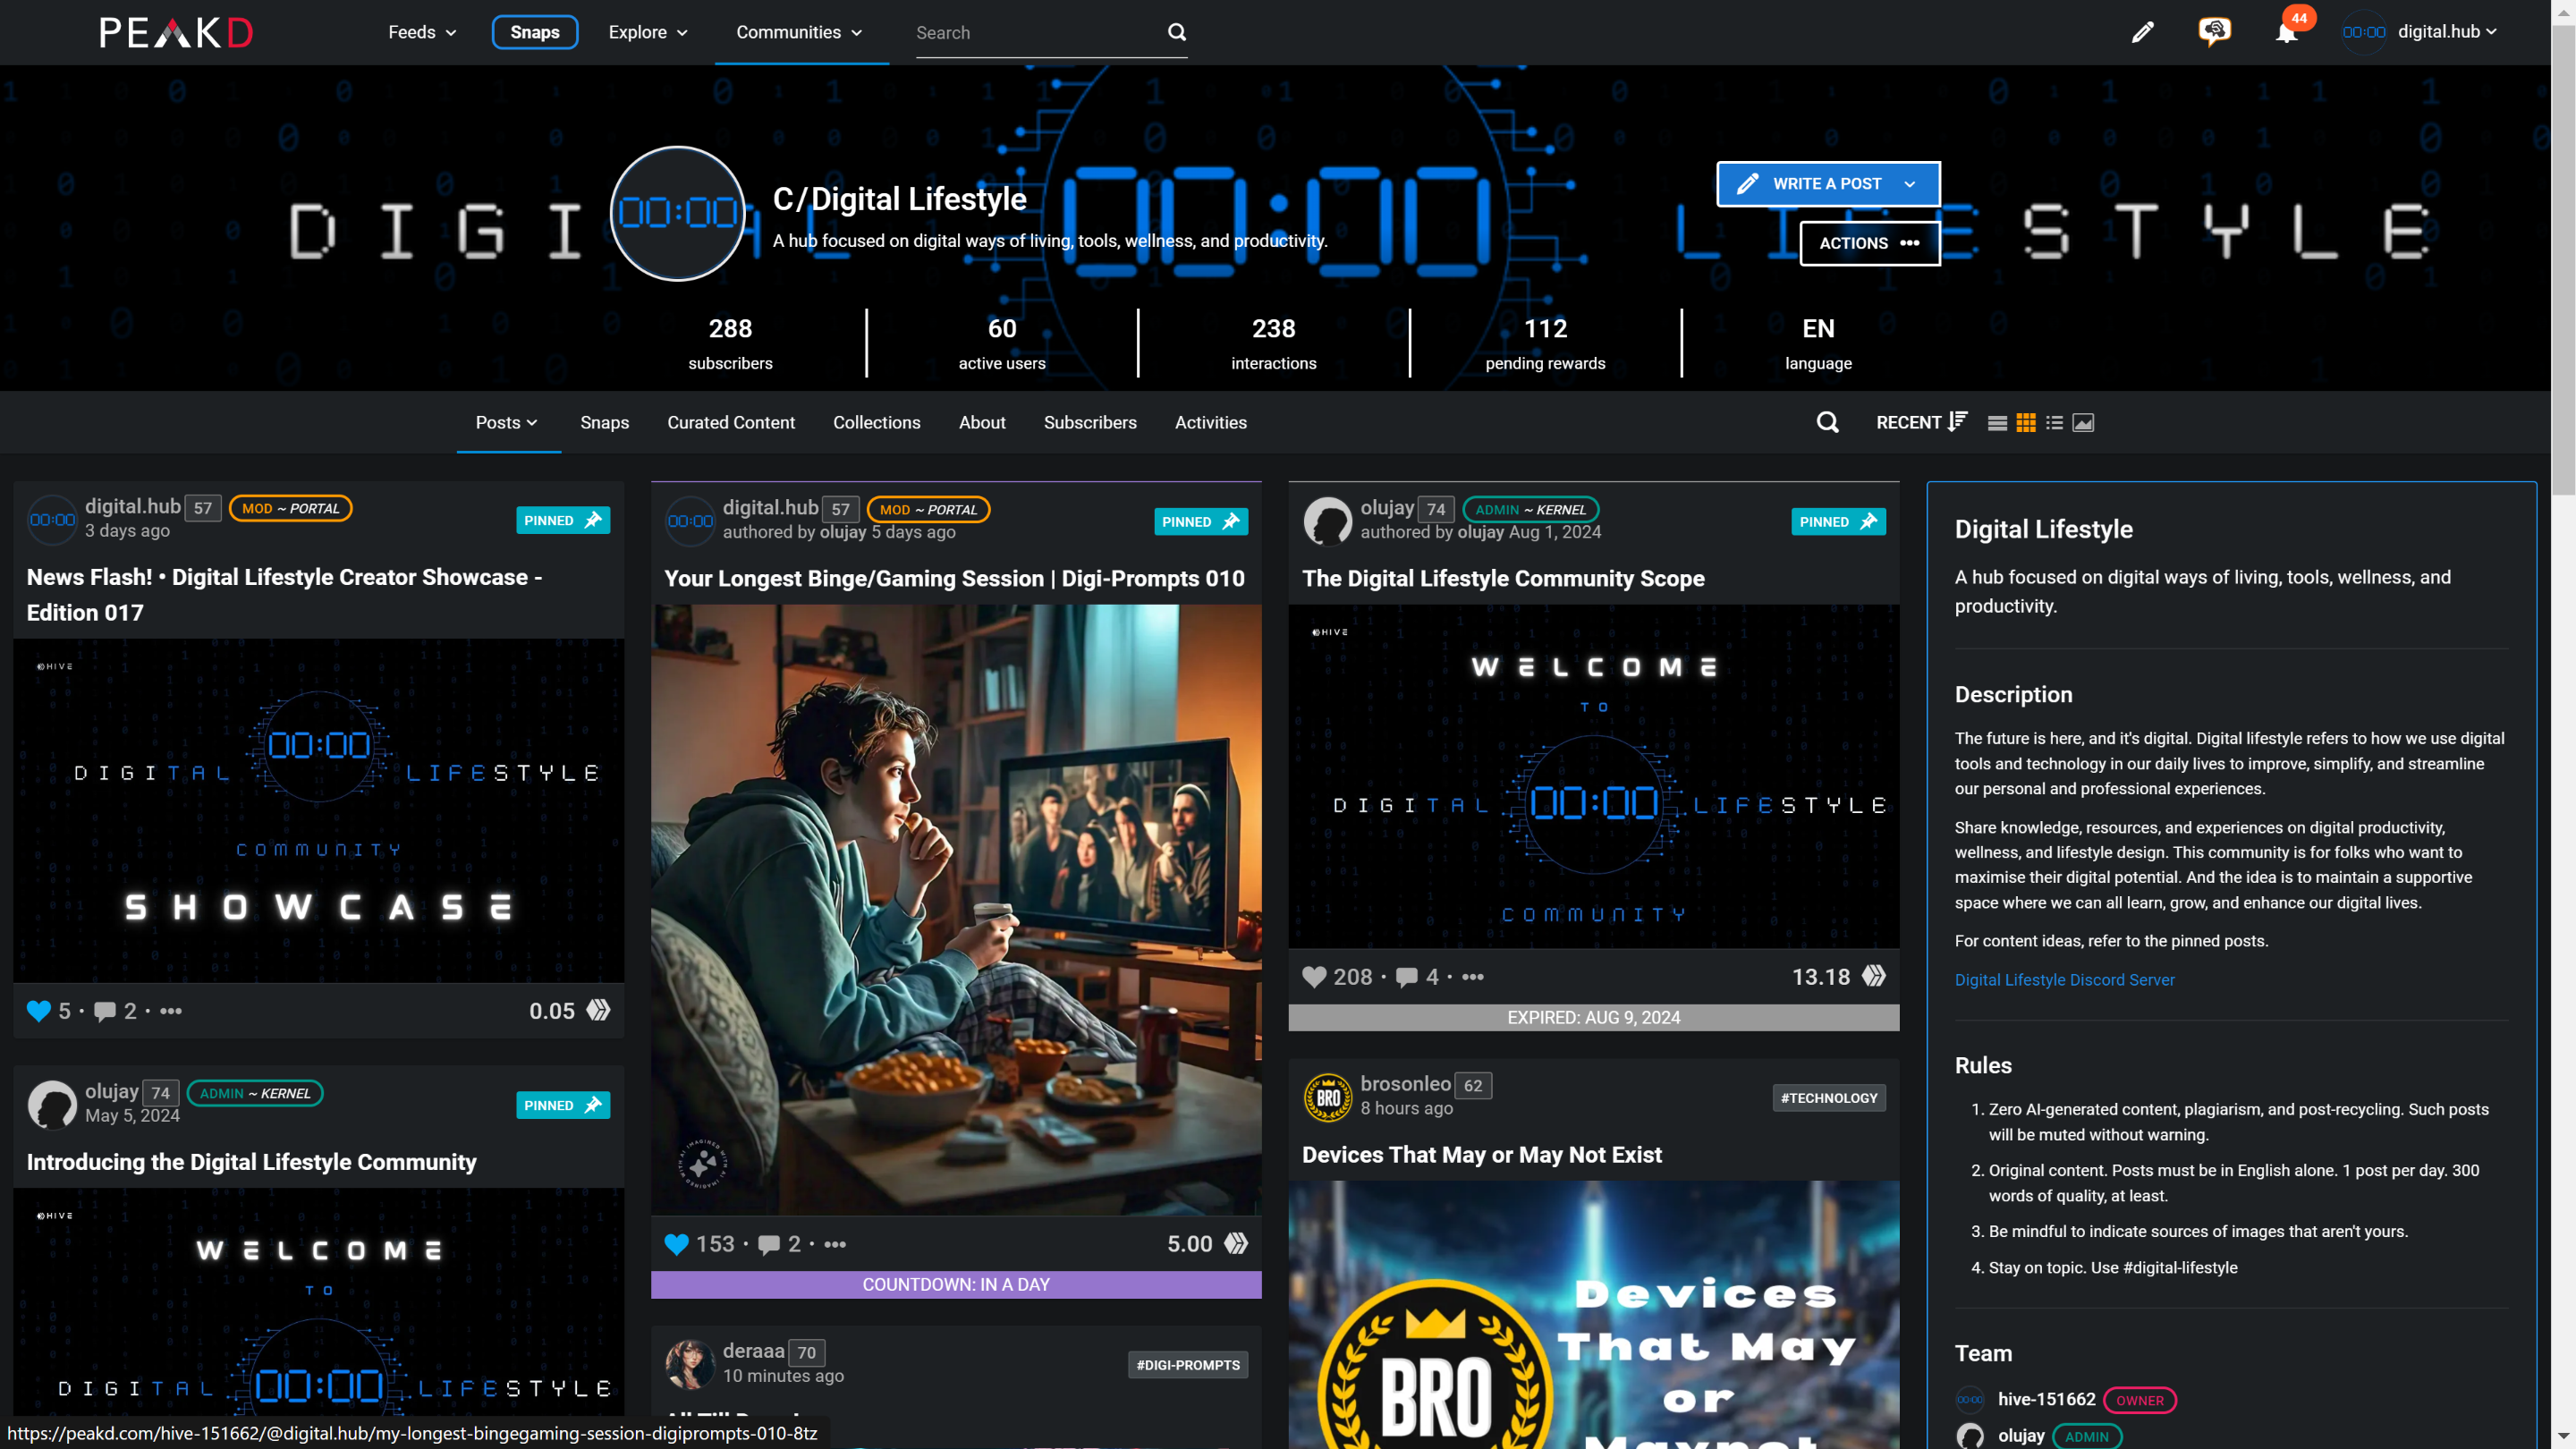Open deraaa profile name

pos(753,1351)
